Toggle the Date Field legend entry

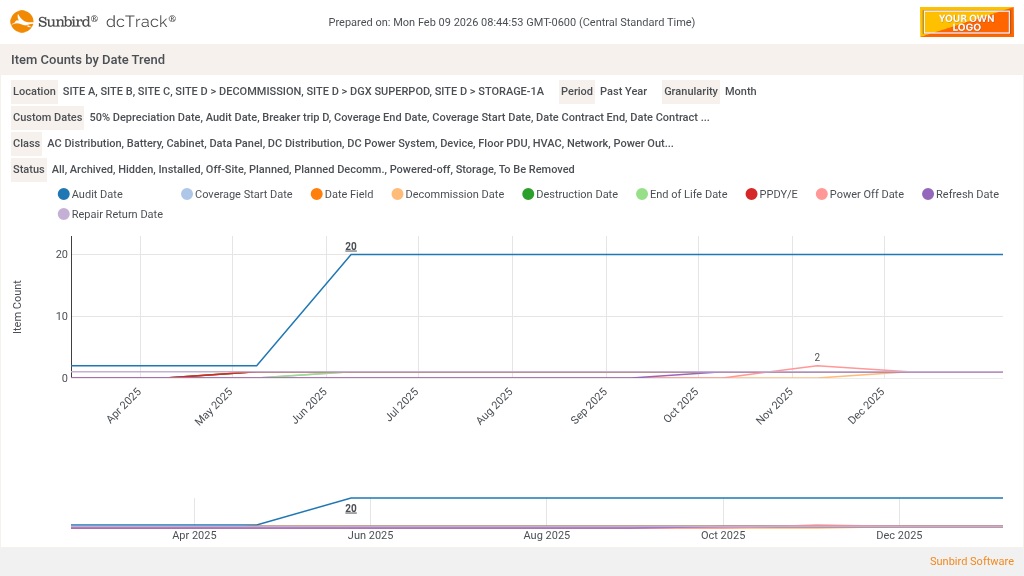coord(341,194)
